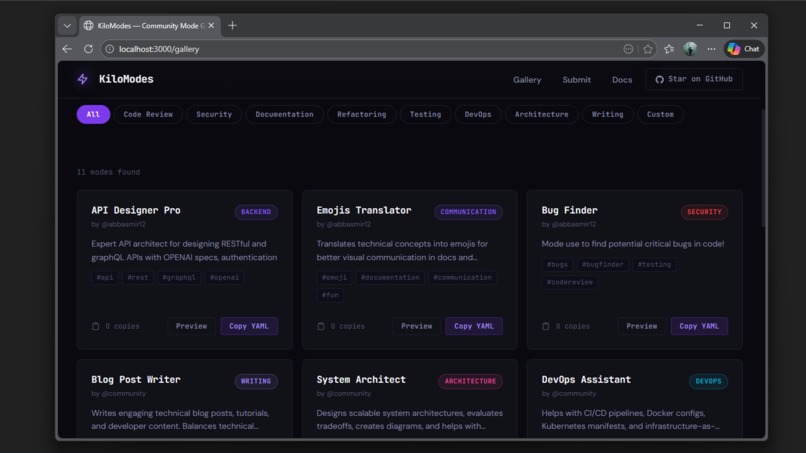Click the #bugfinder tag

tap(602, 265)
